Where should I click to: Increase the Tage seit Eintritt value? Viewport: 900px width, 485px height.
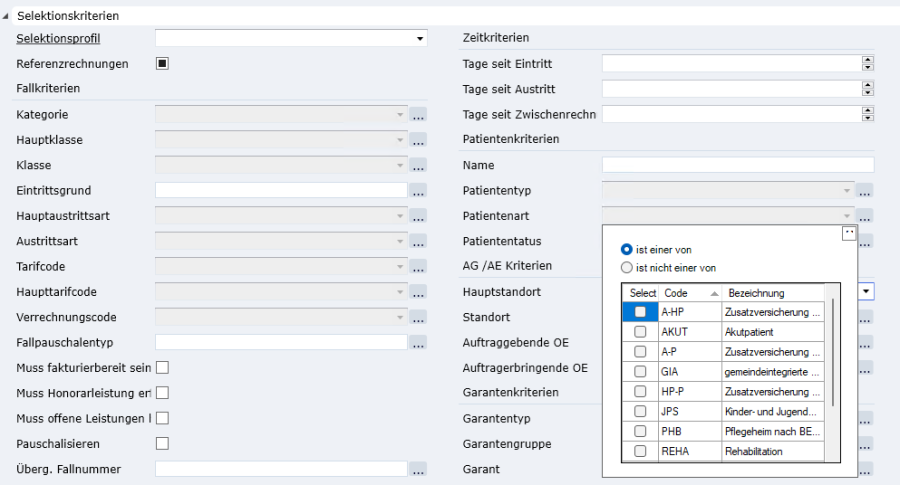click(x=867, y=60)
